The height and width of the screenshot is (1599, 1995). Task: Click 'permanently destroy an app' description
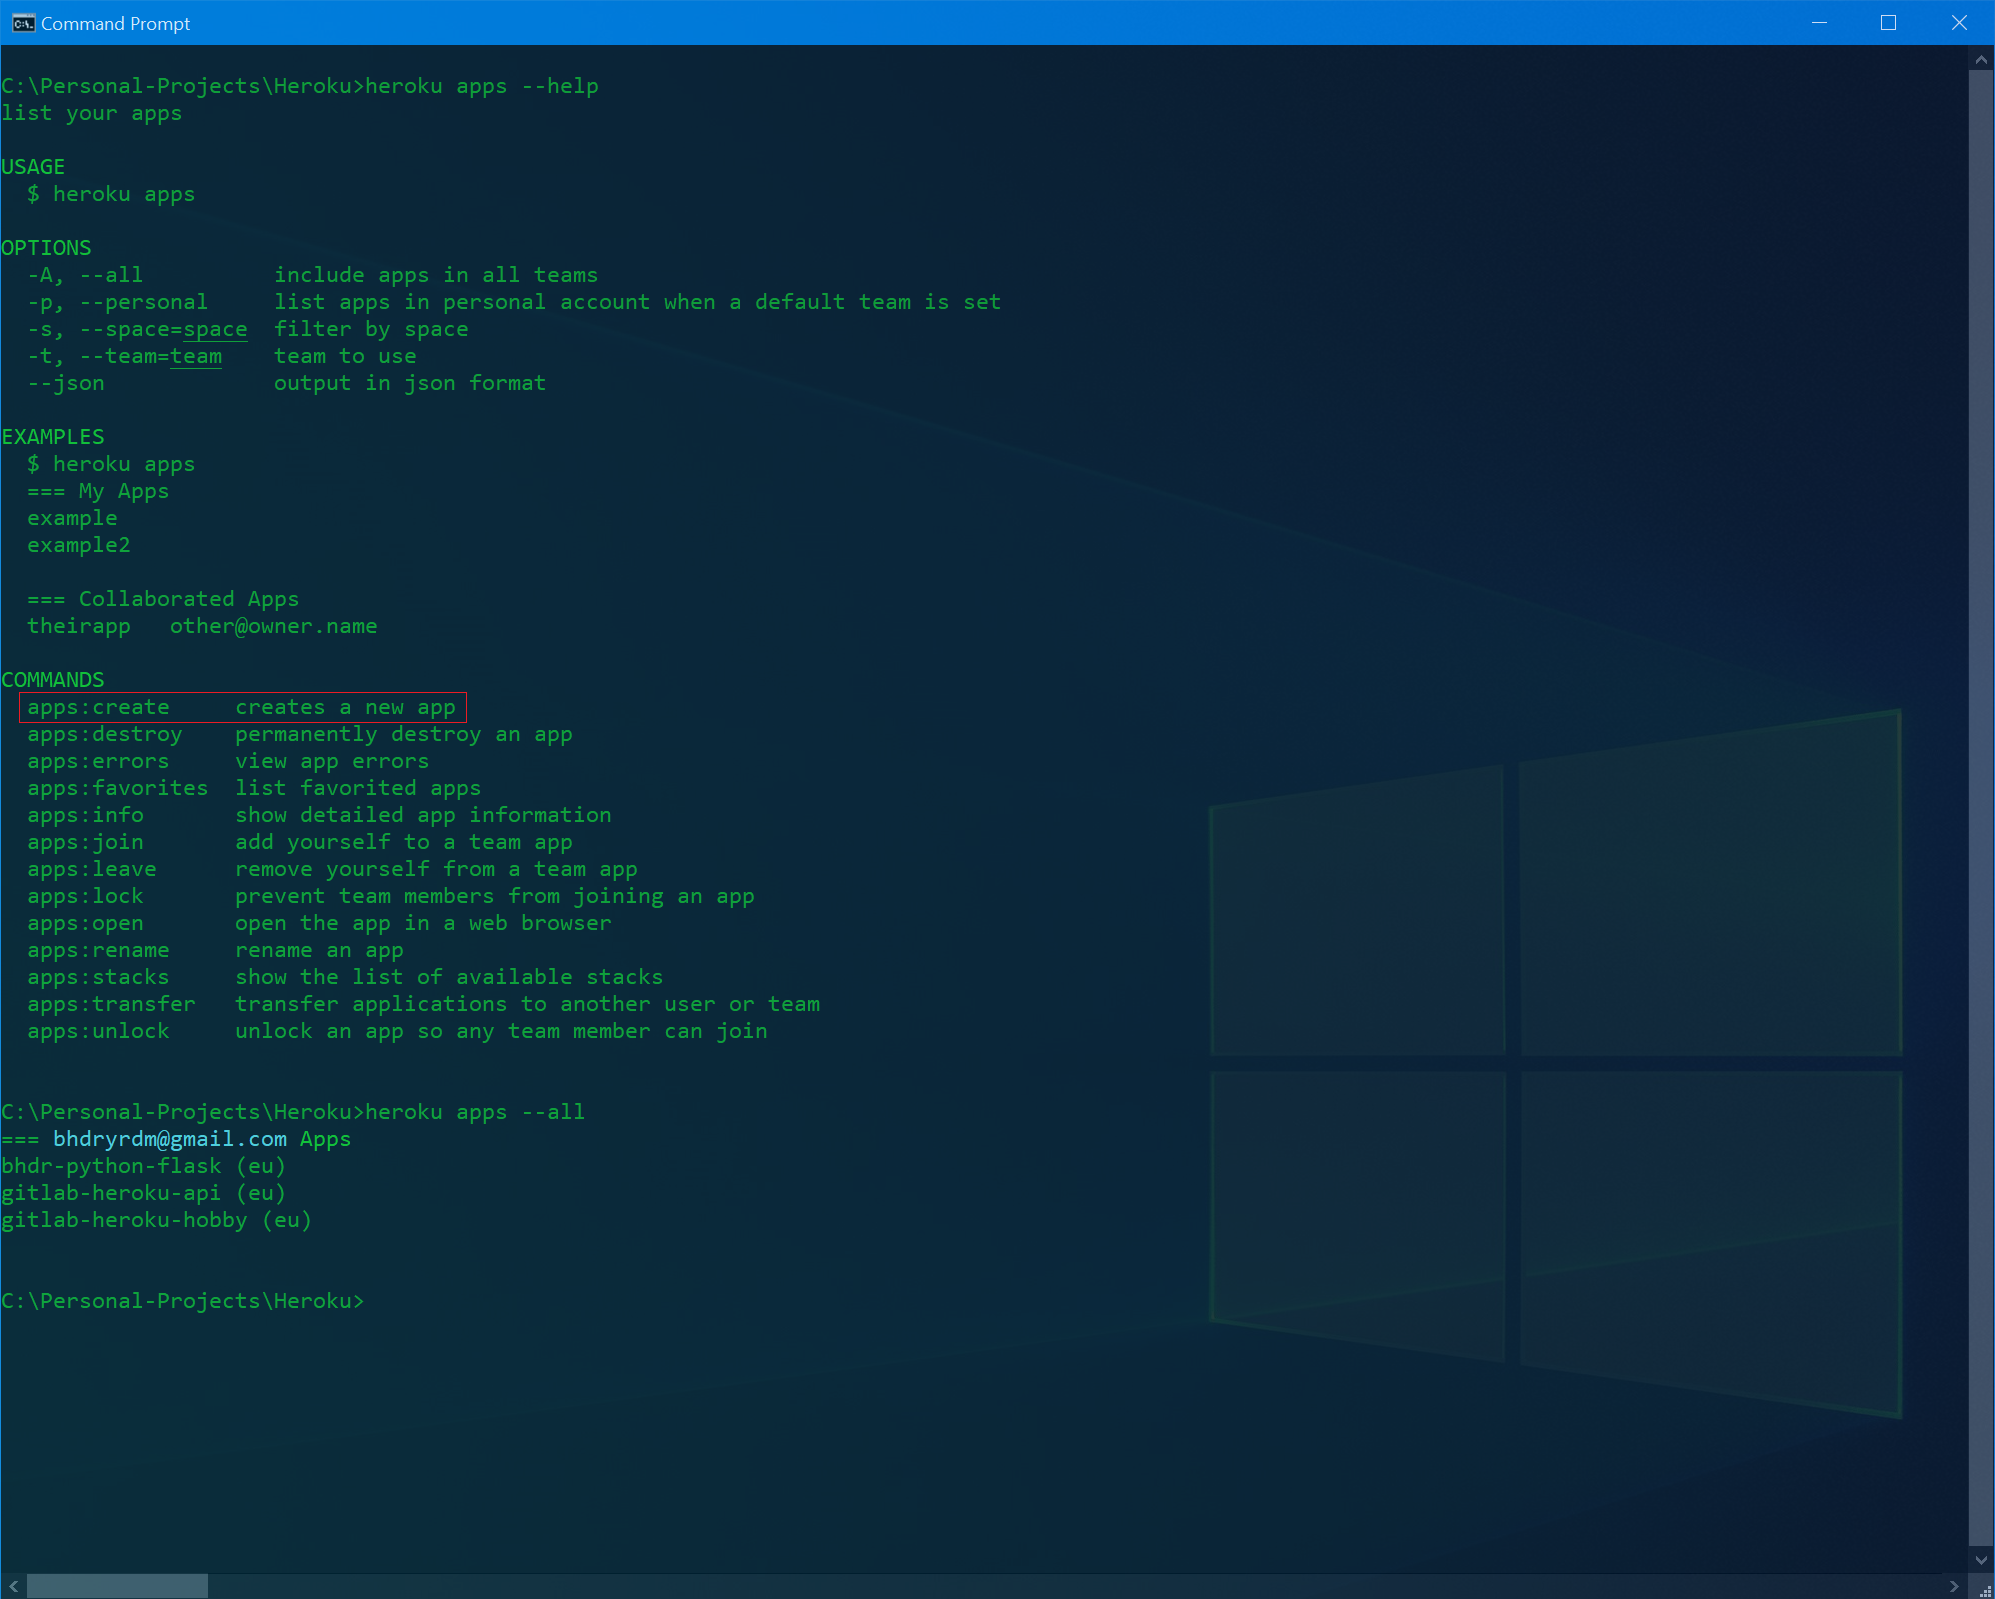[404, 734]
